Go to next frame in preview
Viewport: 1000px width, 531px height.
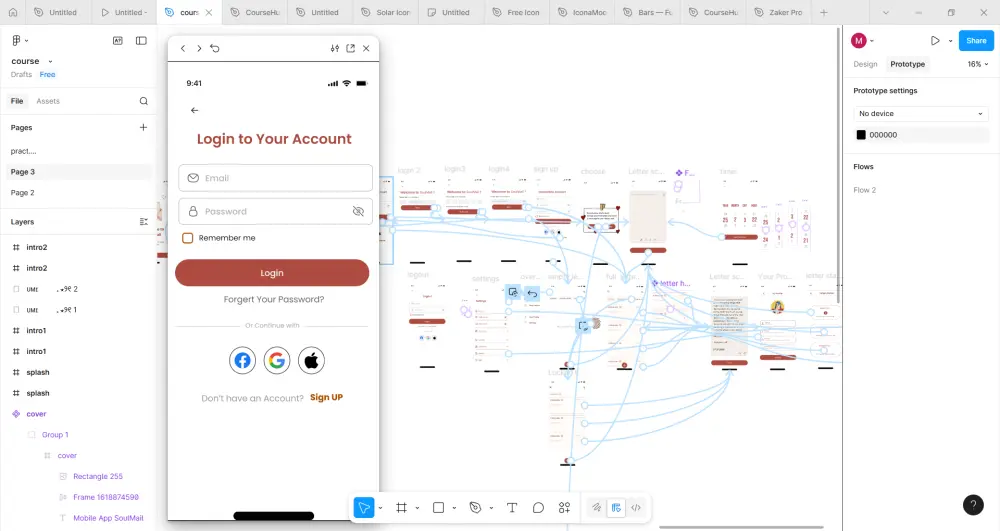pos(199,48)
